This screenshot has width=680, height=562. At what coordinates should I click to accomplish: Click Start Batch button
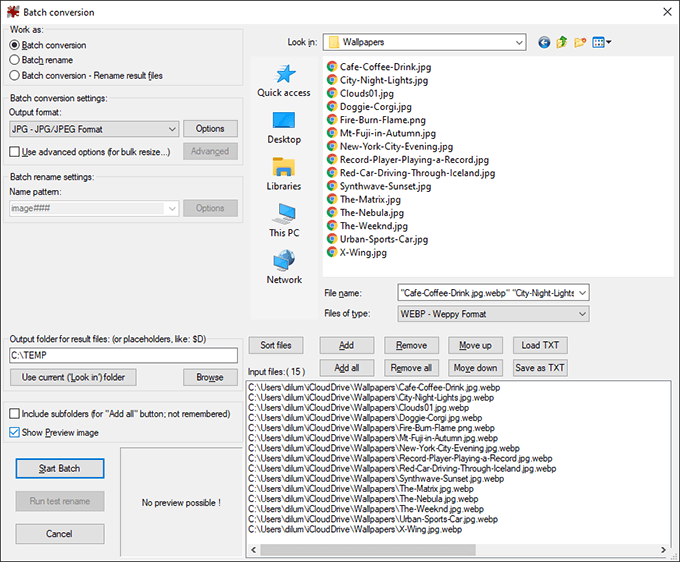60,469
